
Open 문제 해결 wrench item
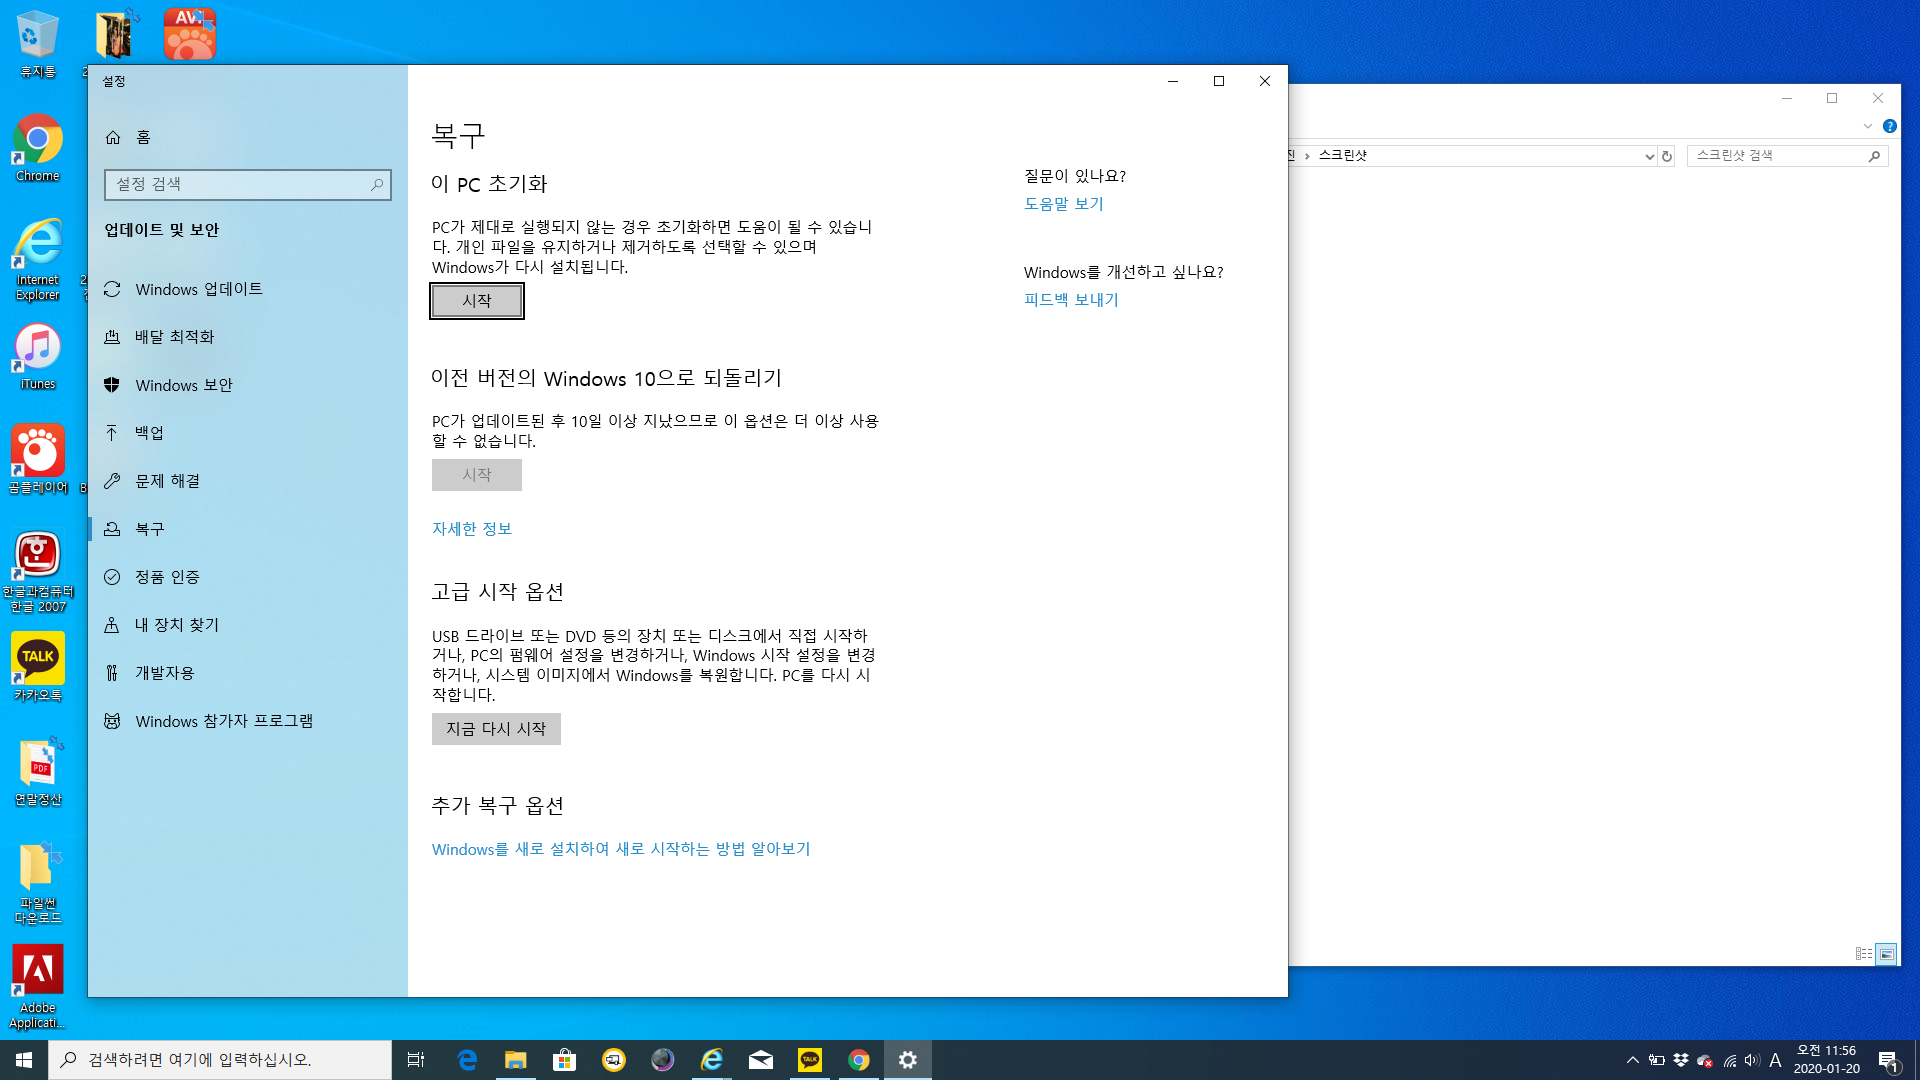pyautogui.click(x=167, y=481)
